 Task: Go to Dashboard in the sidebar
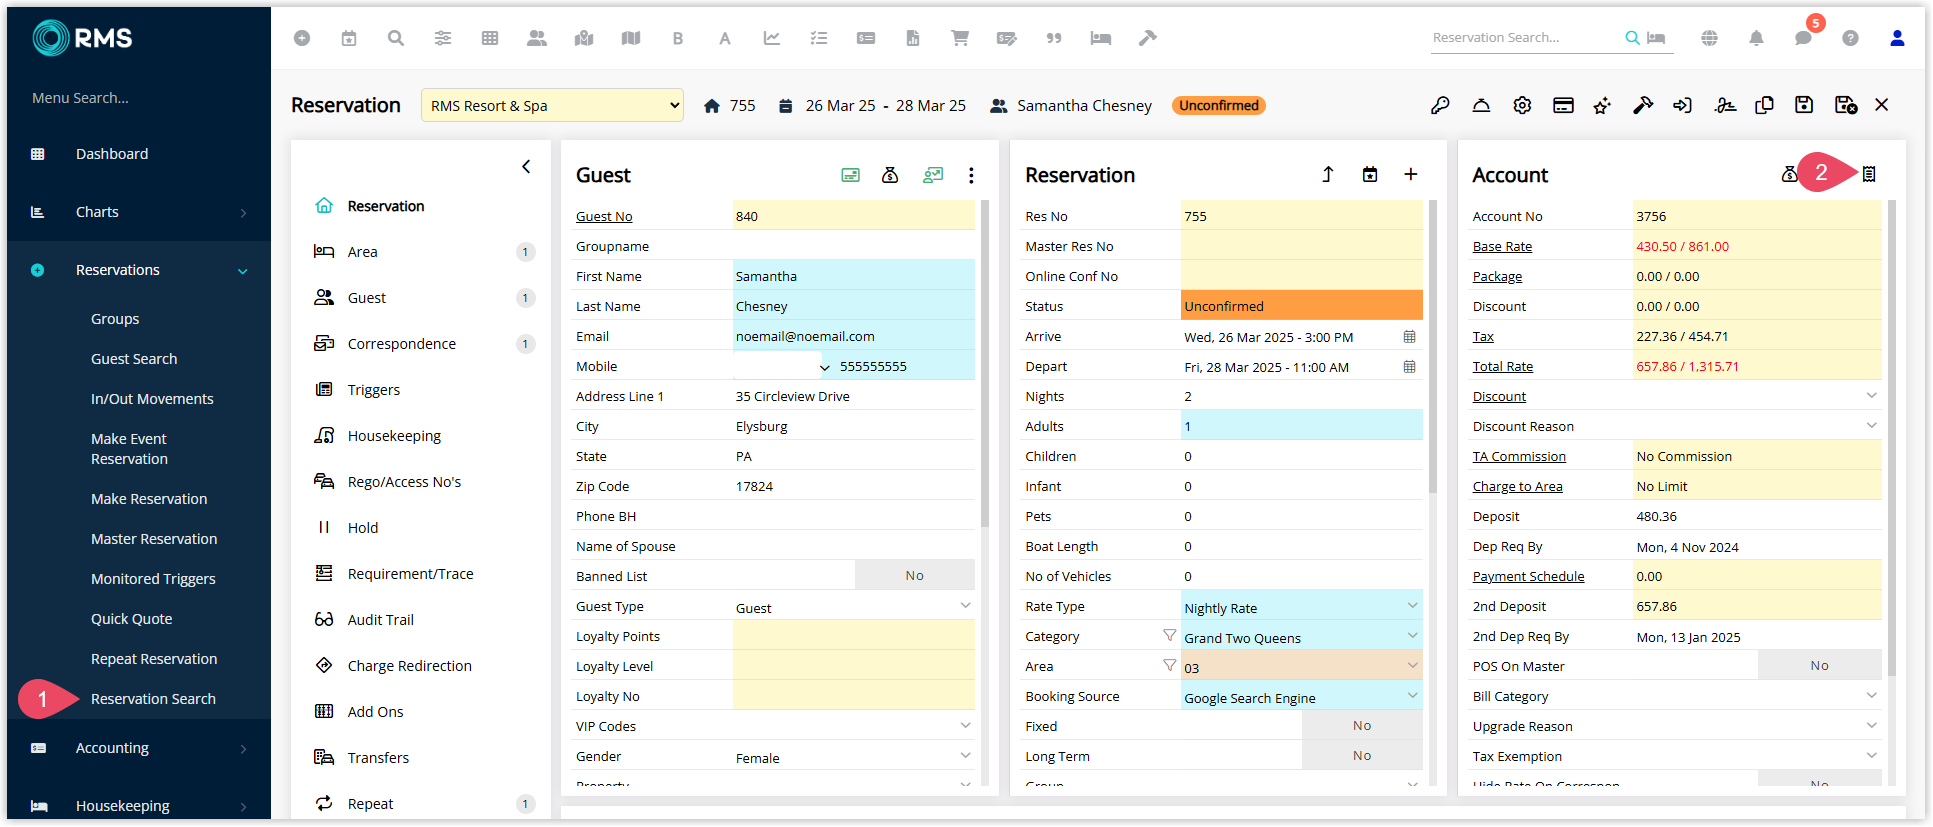click(112, 154)
